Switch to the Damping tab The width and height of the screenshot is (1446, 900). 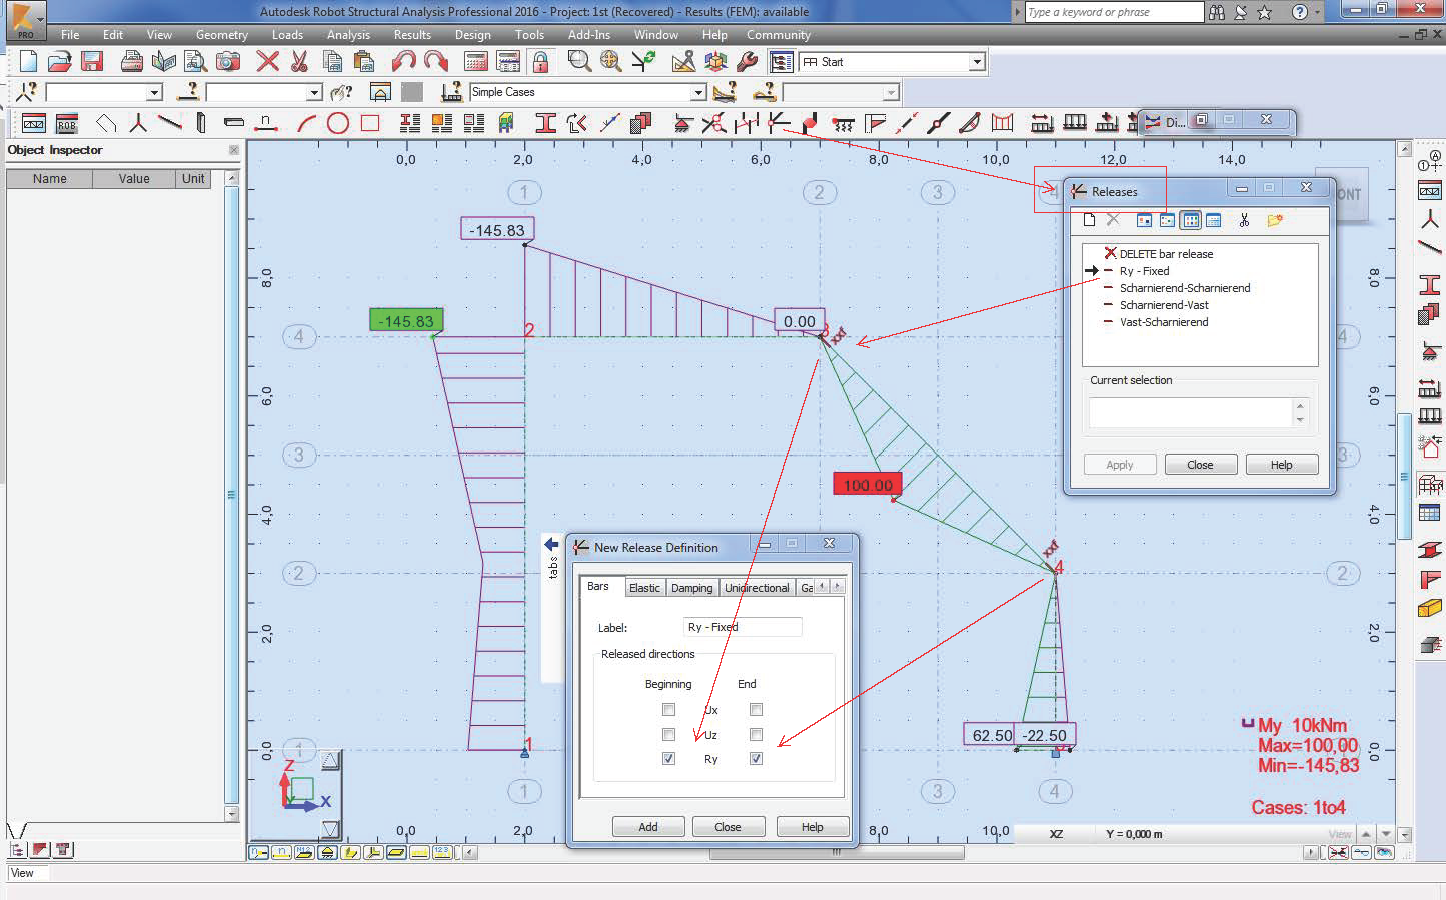pyautogui.click(x=692, y=588)
